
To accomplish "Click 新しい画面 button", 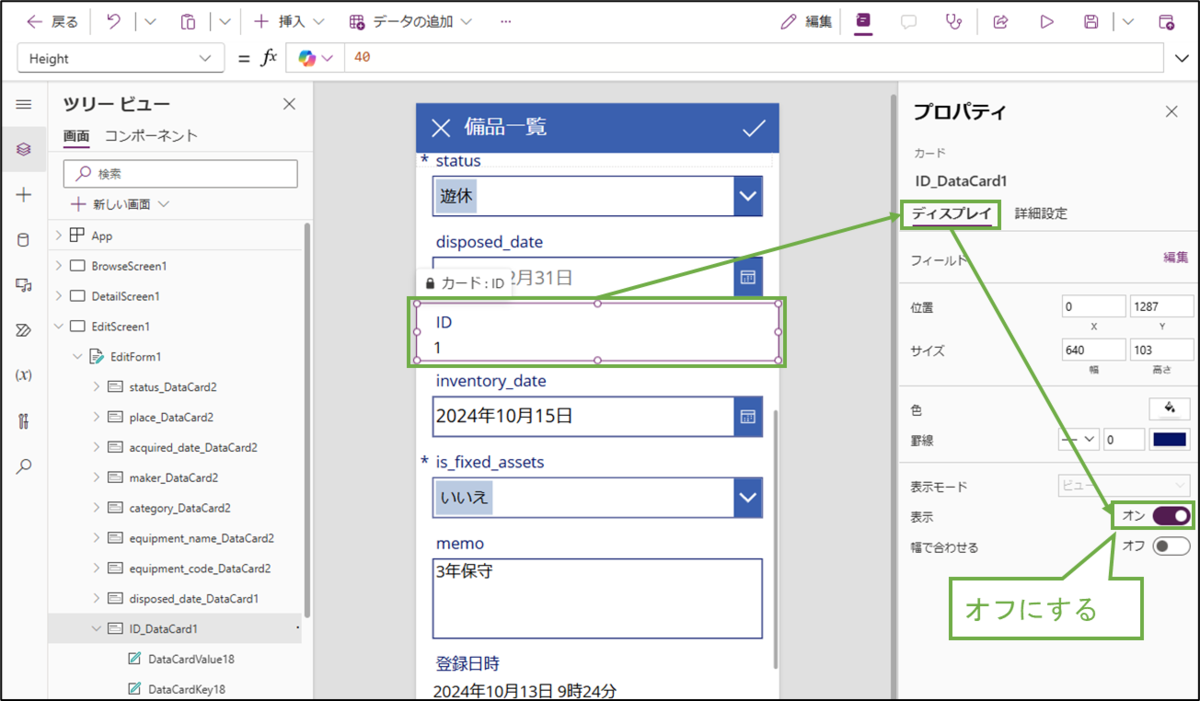I will [x=120, y=204].
